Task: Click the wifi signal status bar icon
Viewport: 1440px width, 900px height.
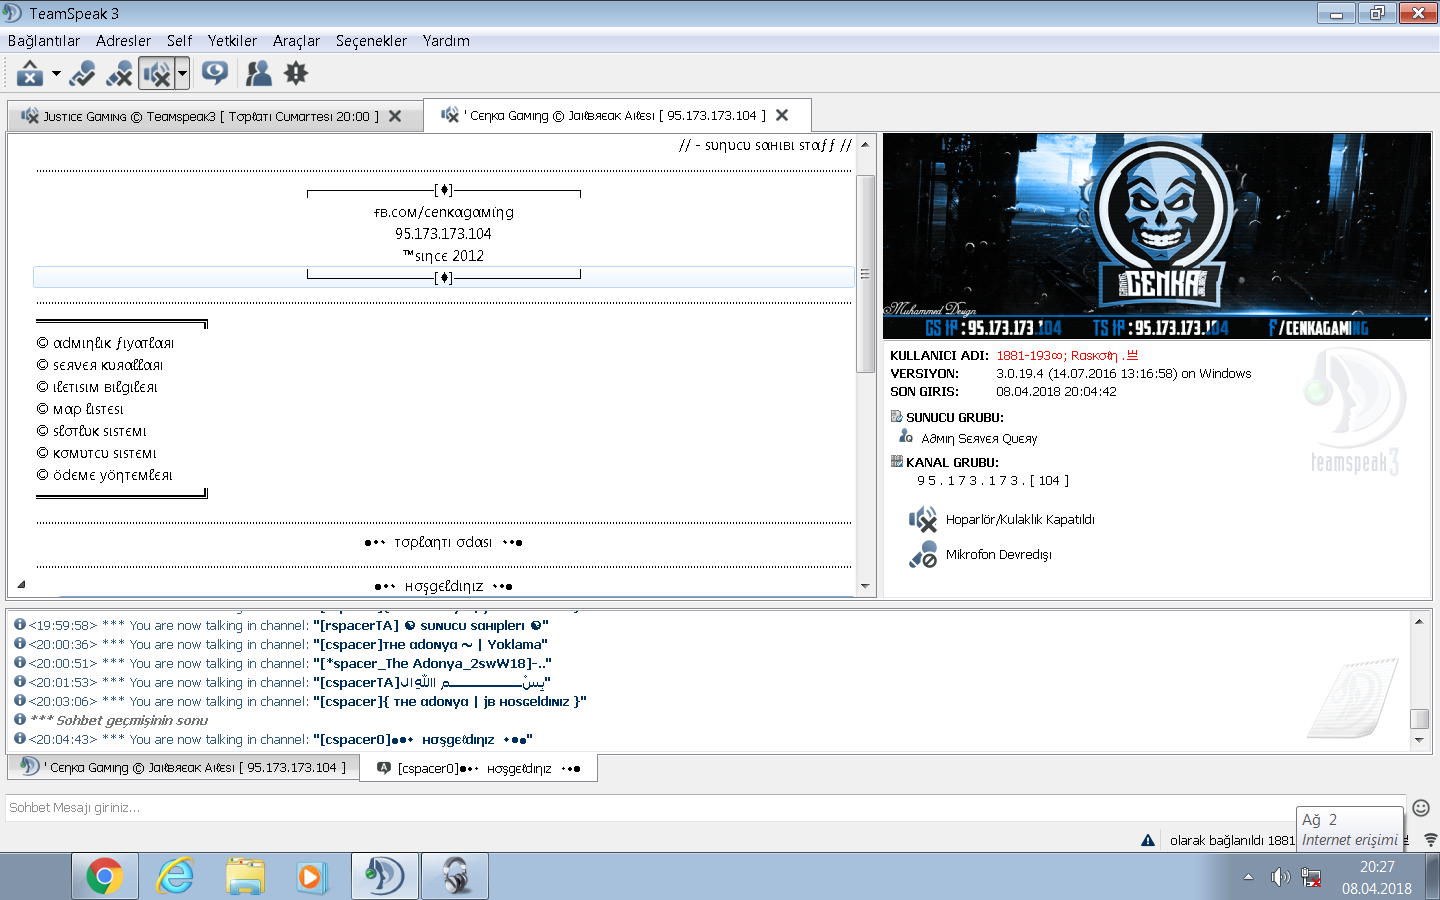Action: (x=1431, y=840)
